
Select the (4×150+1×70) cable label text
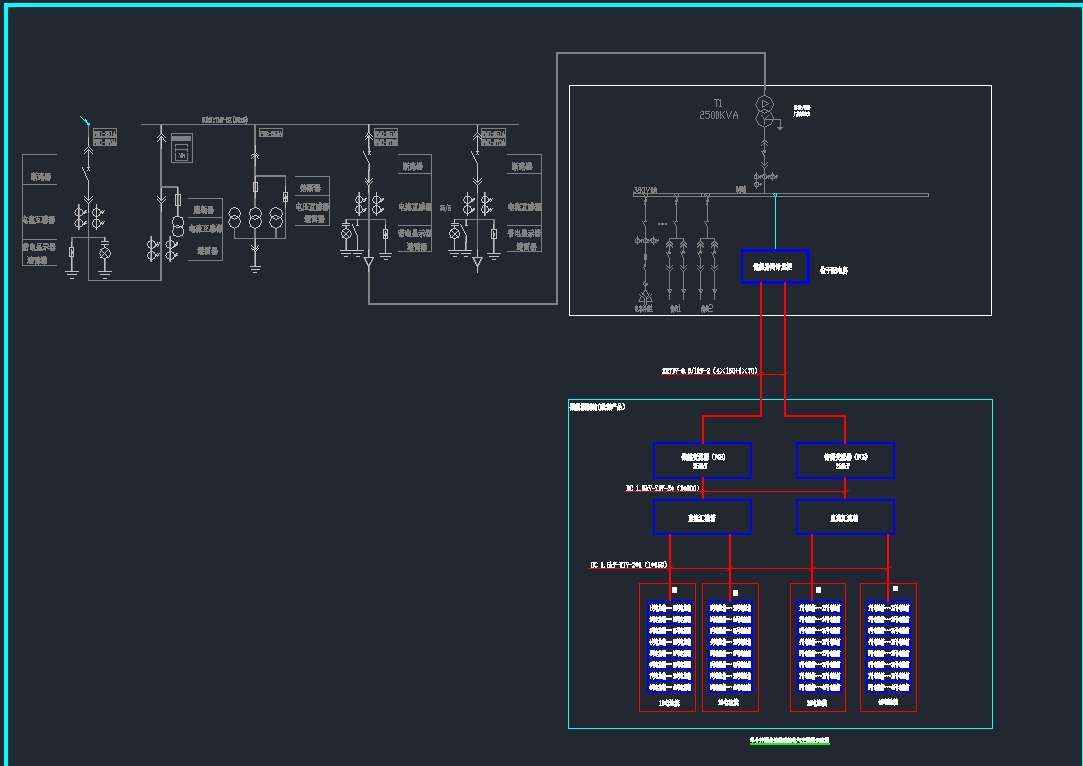pyautogui.click(x=710, y=371)
